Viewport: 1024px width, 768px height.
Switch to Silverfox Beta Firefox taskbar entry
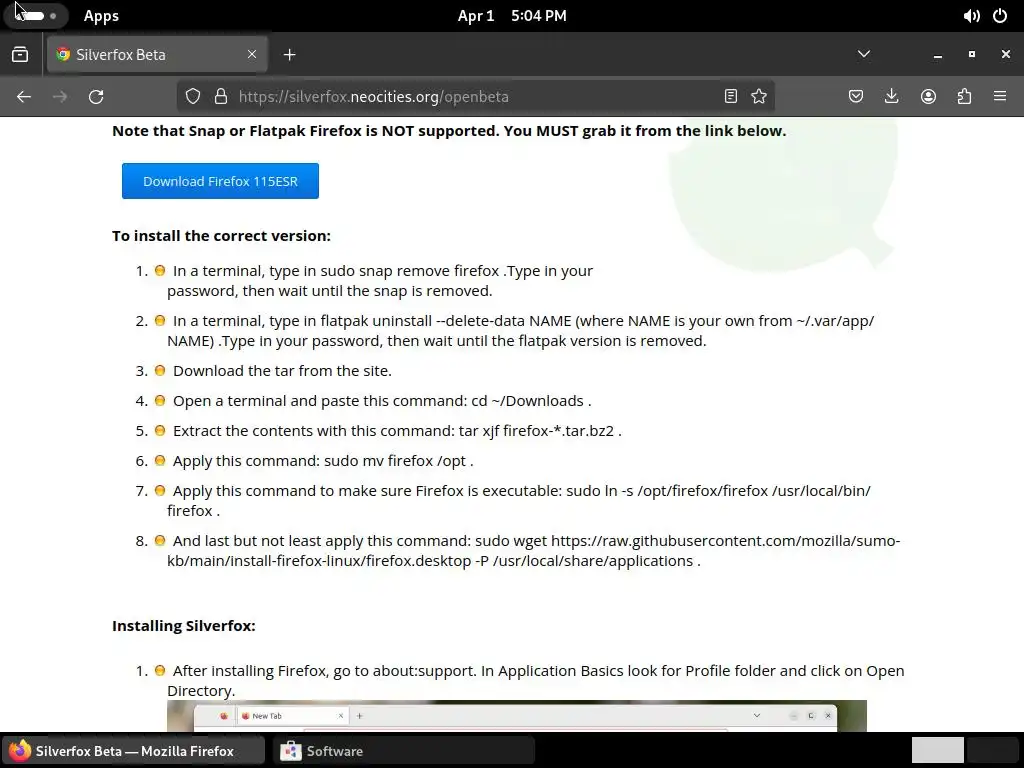click(x=134, y=751)
